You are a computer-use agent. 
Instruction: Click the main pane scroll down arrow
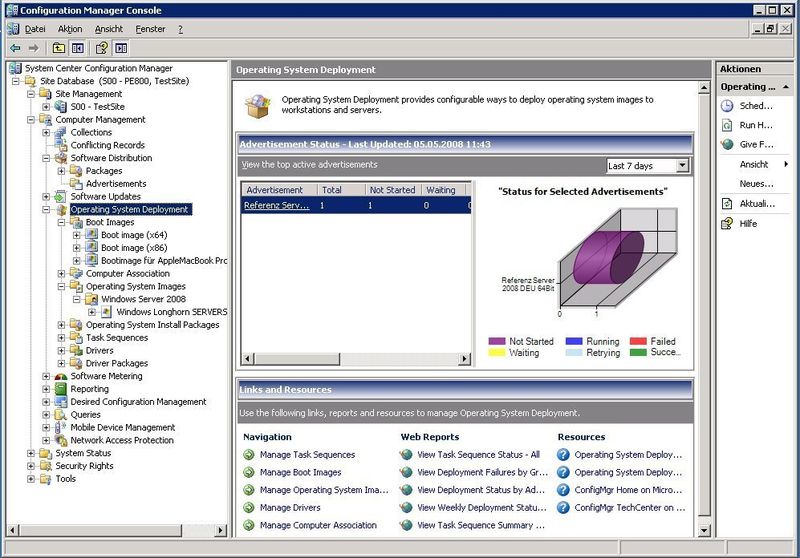pyautogui.click(x=704, y=530)
